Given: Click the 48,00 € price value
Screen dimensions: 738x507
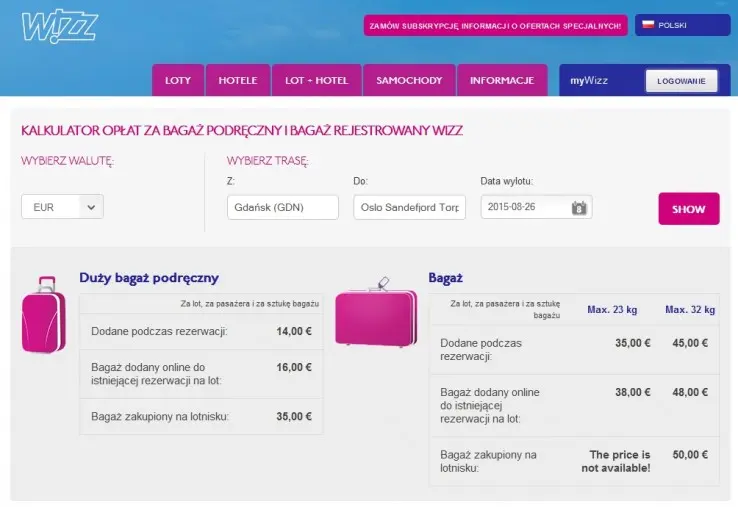Looking at the screenshot, I should [690, 392].
